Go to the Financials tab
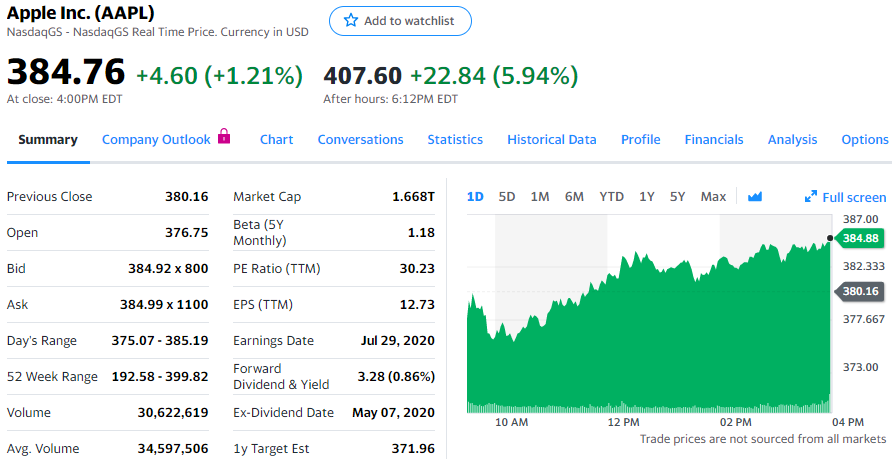892x459 pixels. 714,140
